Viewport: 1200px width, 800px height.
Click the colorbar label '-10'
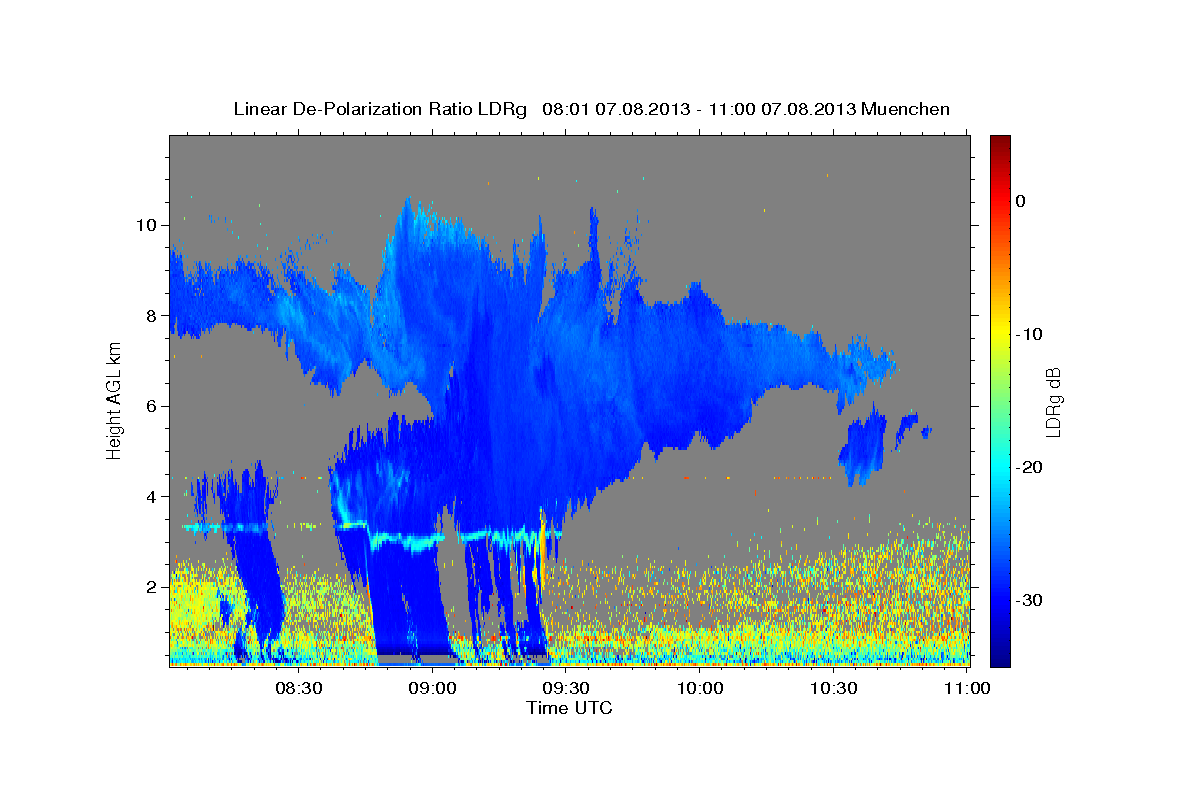tap(1029, 334)
